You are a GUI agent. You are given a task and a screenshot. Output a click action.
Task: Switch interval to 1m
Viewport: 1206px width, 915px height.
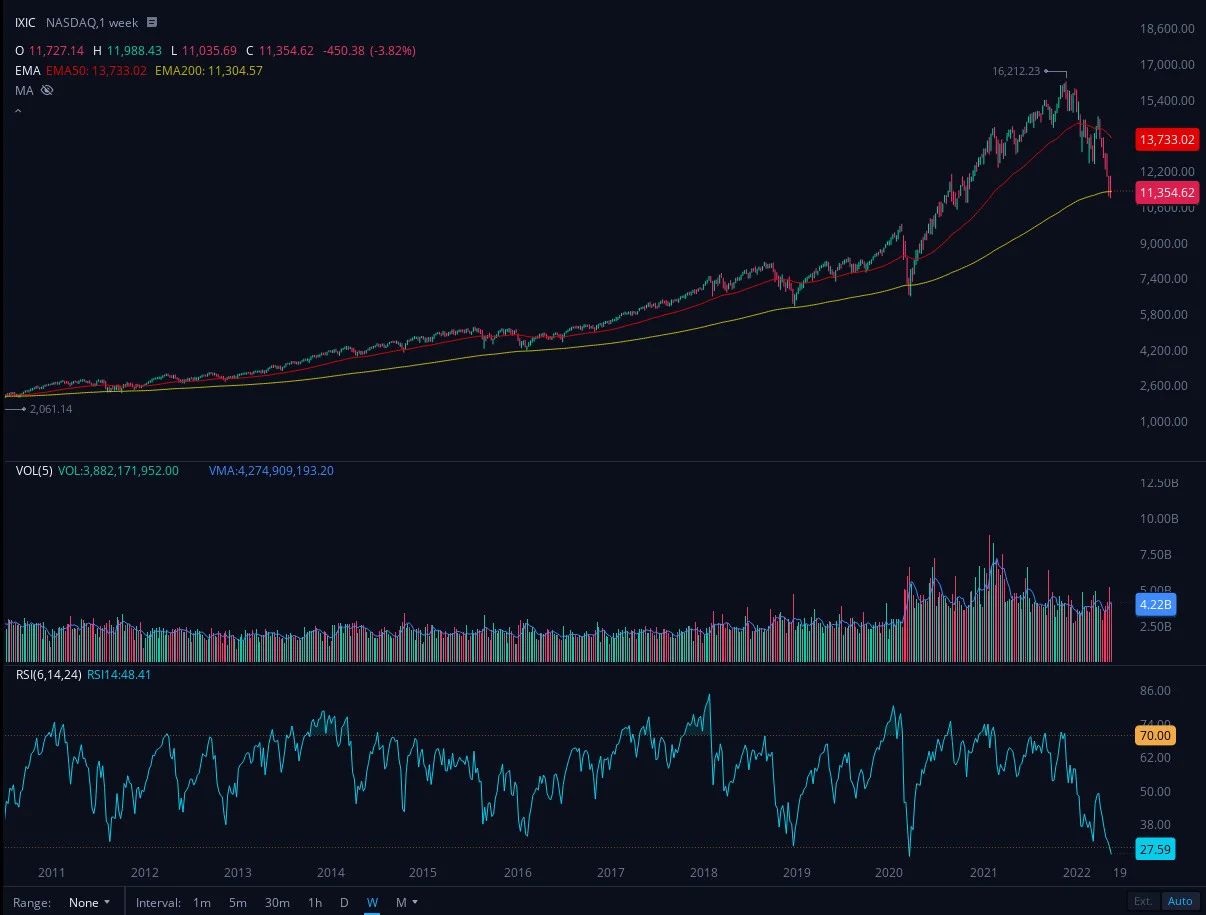[202, 902]
